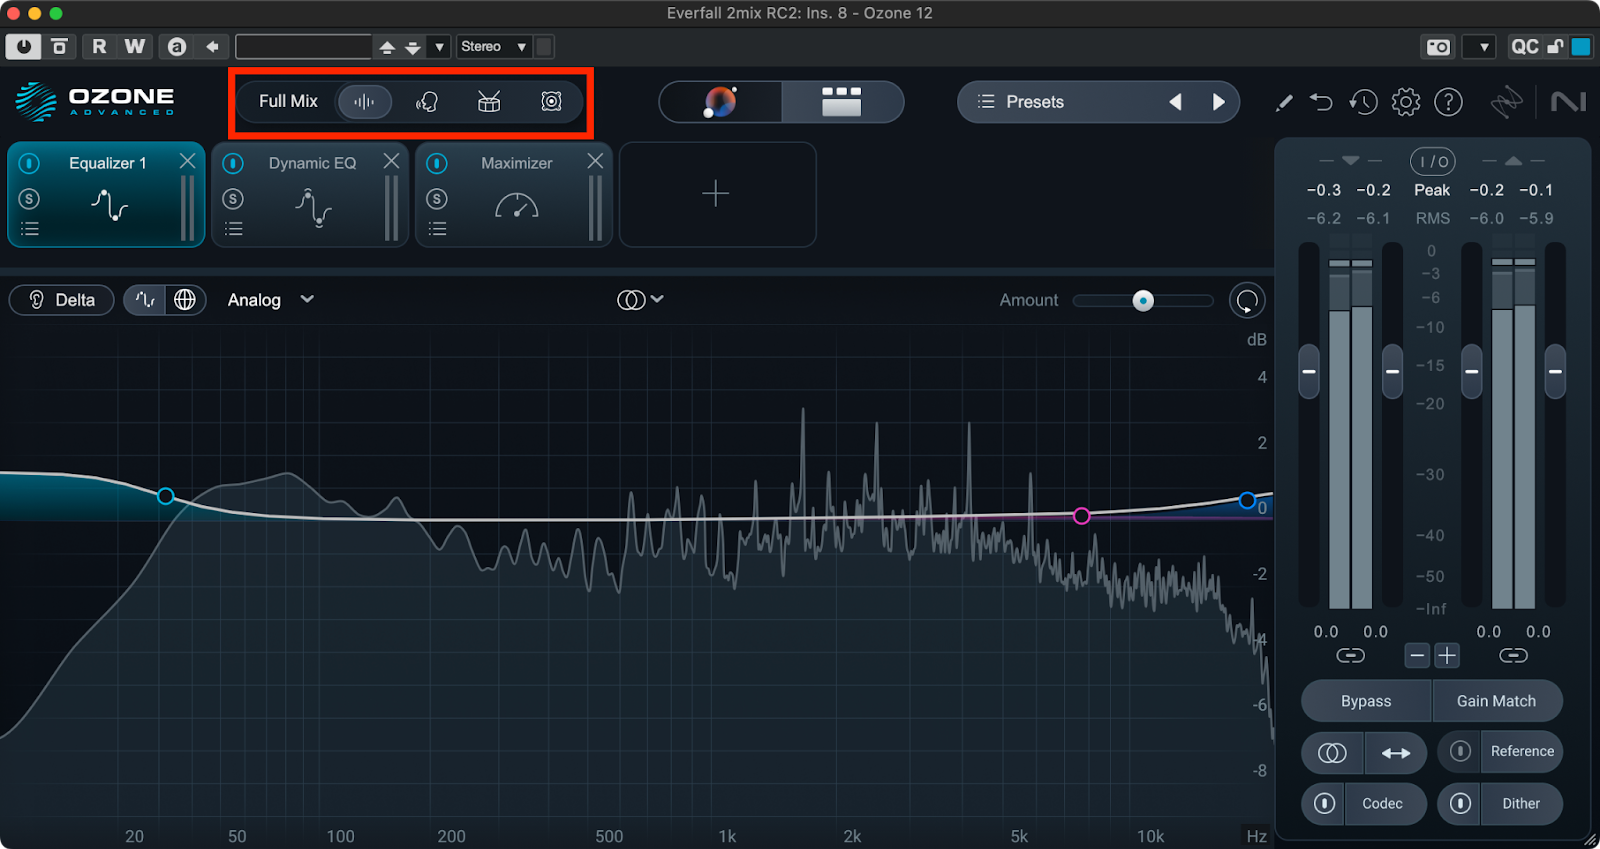1600x849 pixels.
Task: Open the Equalizer 1 module tab
Action: coord(107,194)
